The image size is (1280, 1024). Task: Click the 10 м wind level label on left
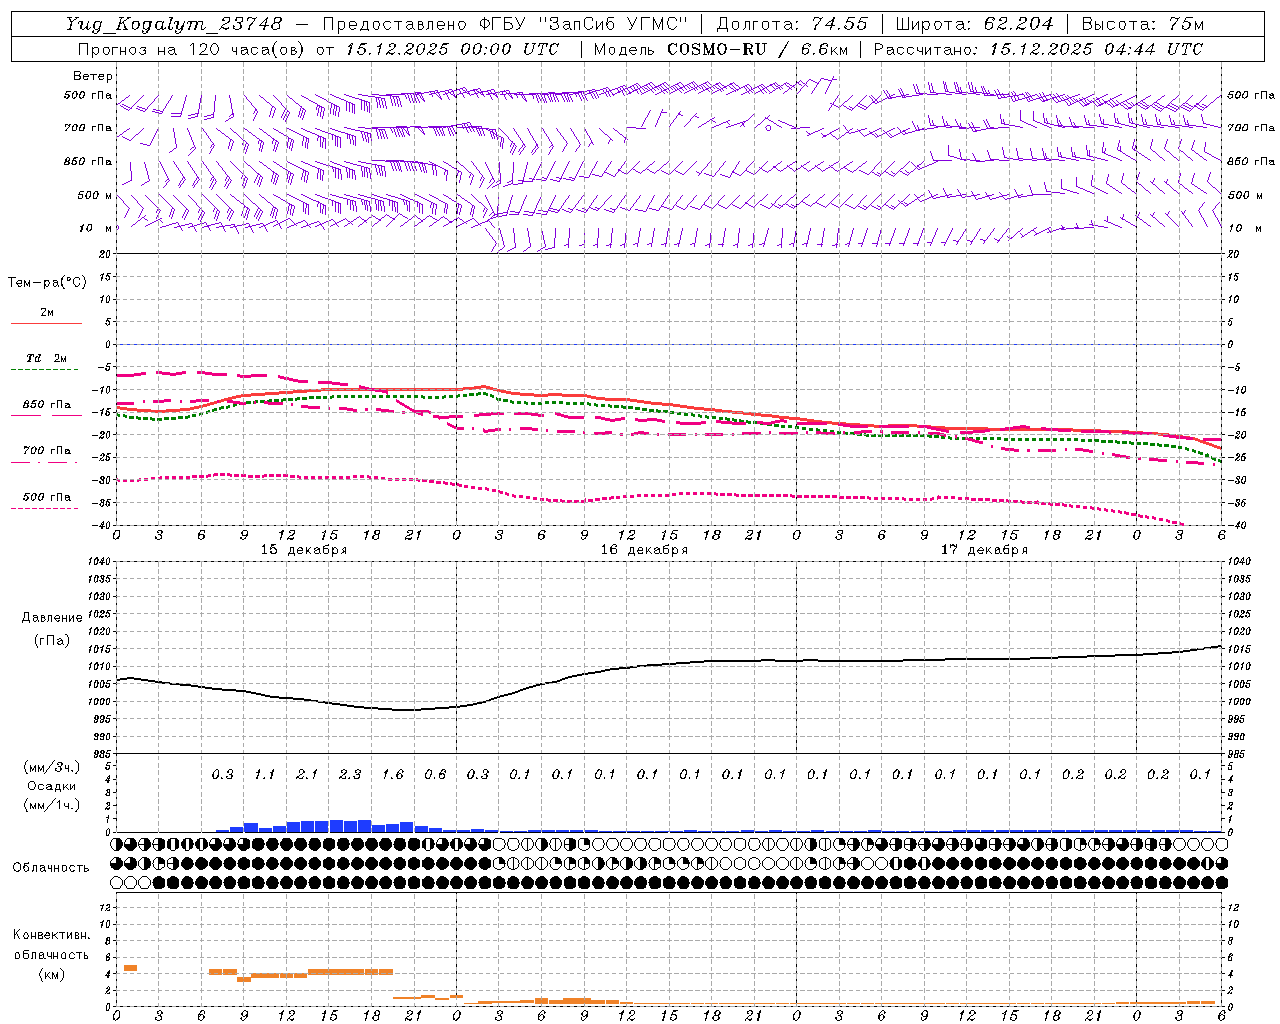coord(96,228)
